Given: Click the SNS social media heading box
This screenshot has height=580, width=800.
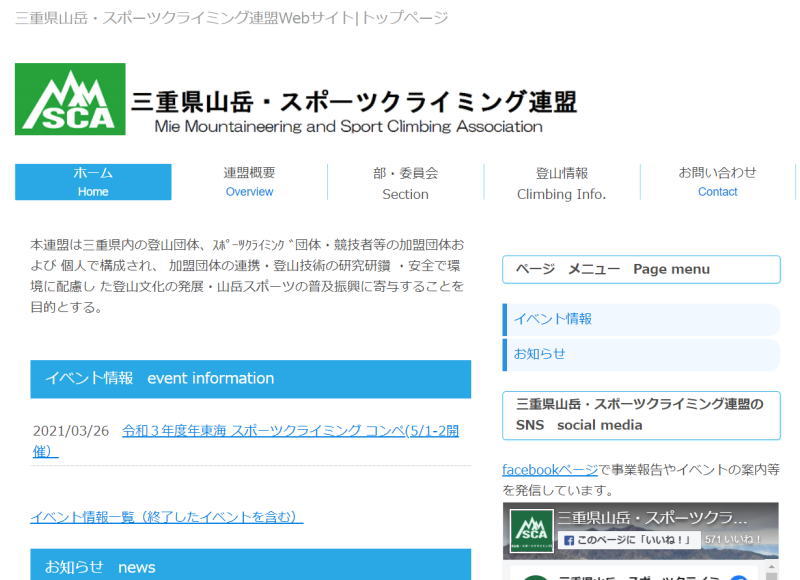Looking at the screenshot, I should (641, 415).
